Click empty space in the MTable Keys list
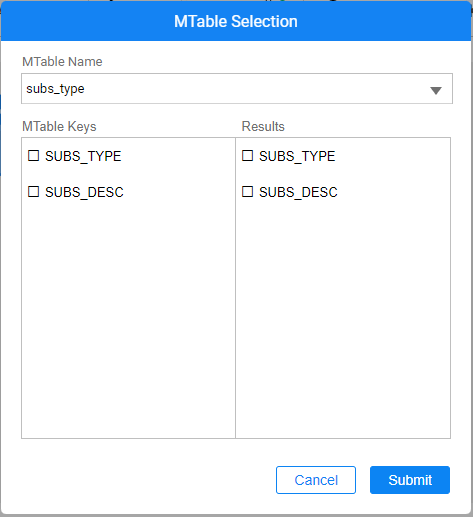The height and width of the screenshot is (517, 473). point(128,317)
